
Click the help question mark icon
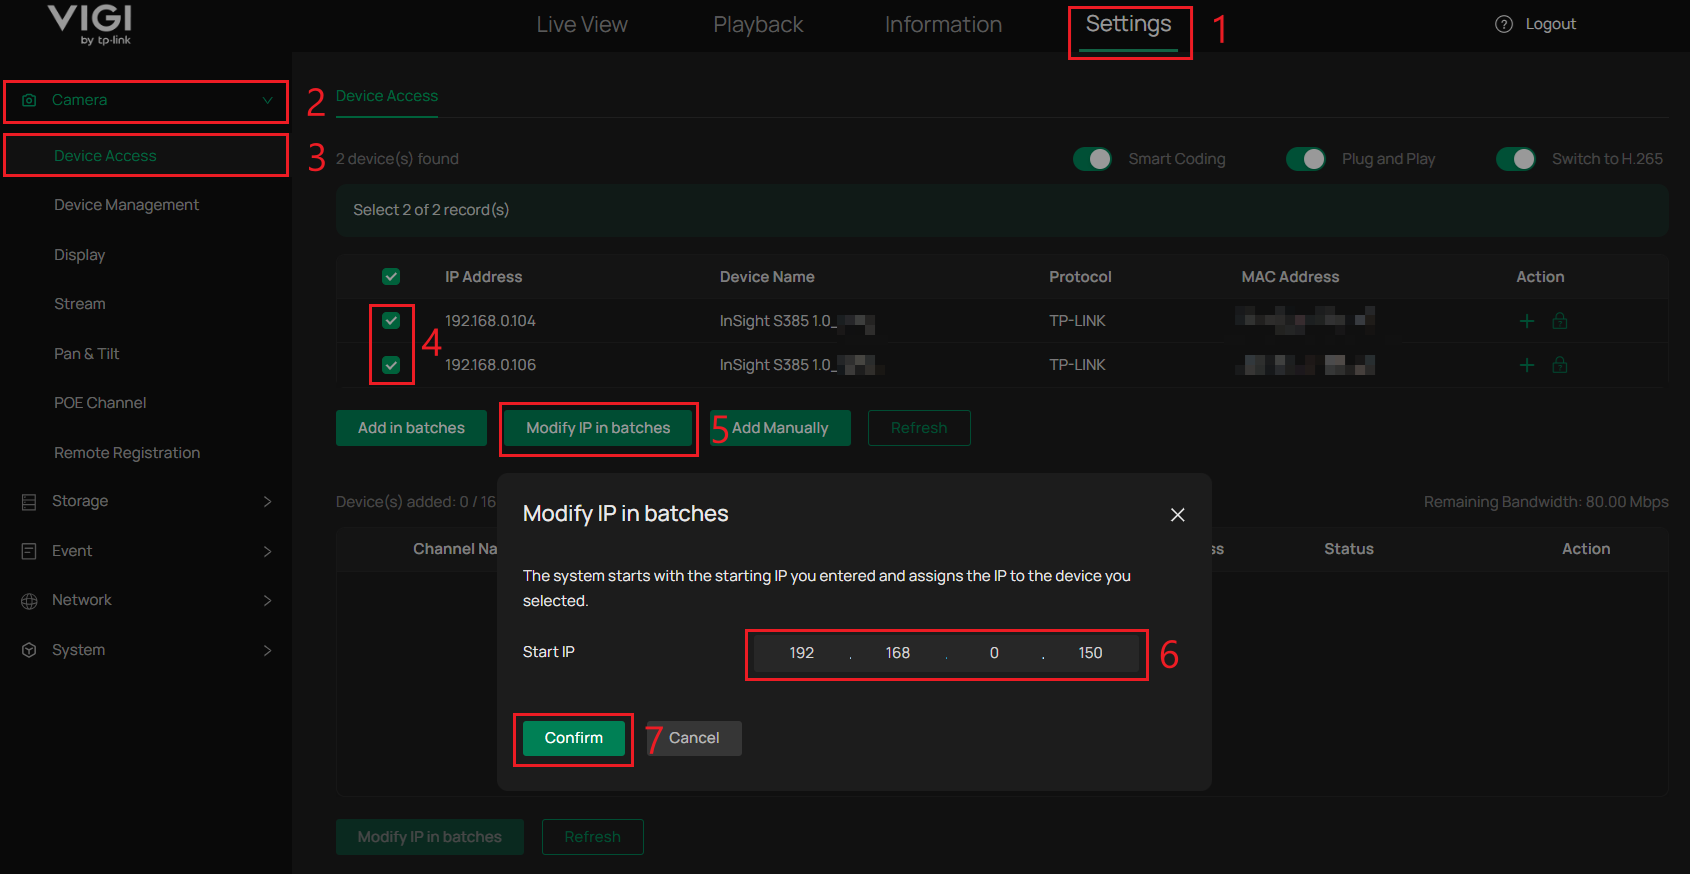click(1503, 24)
